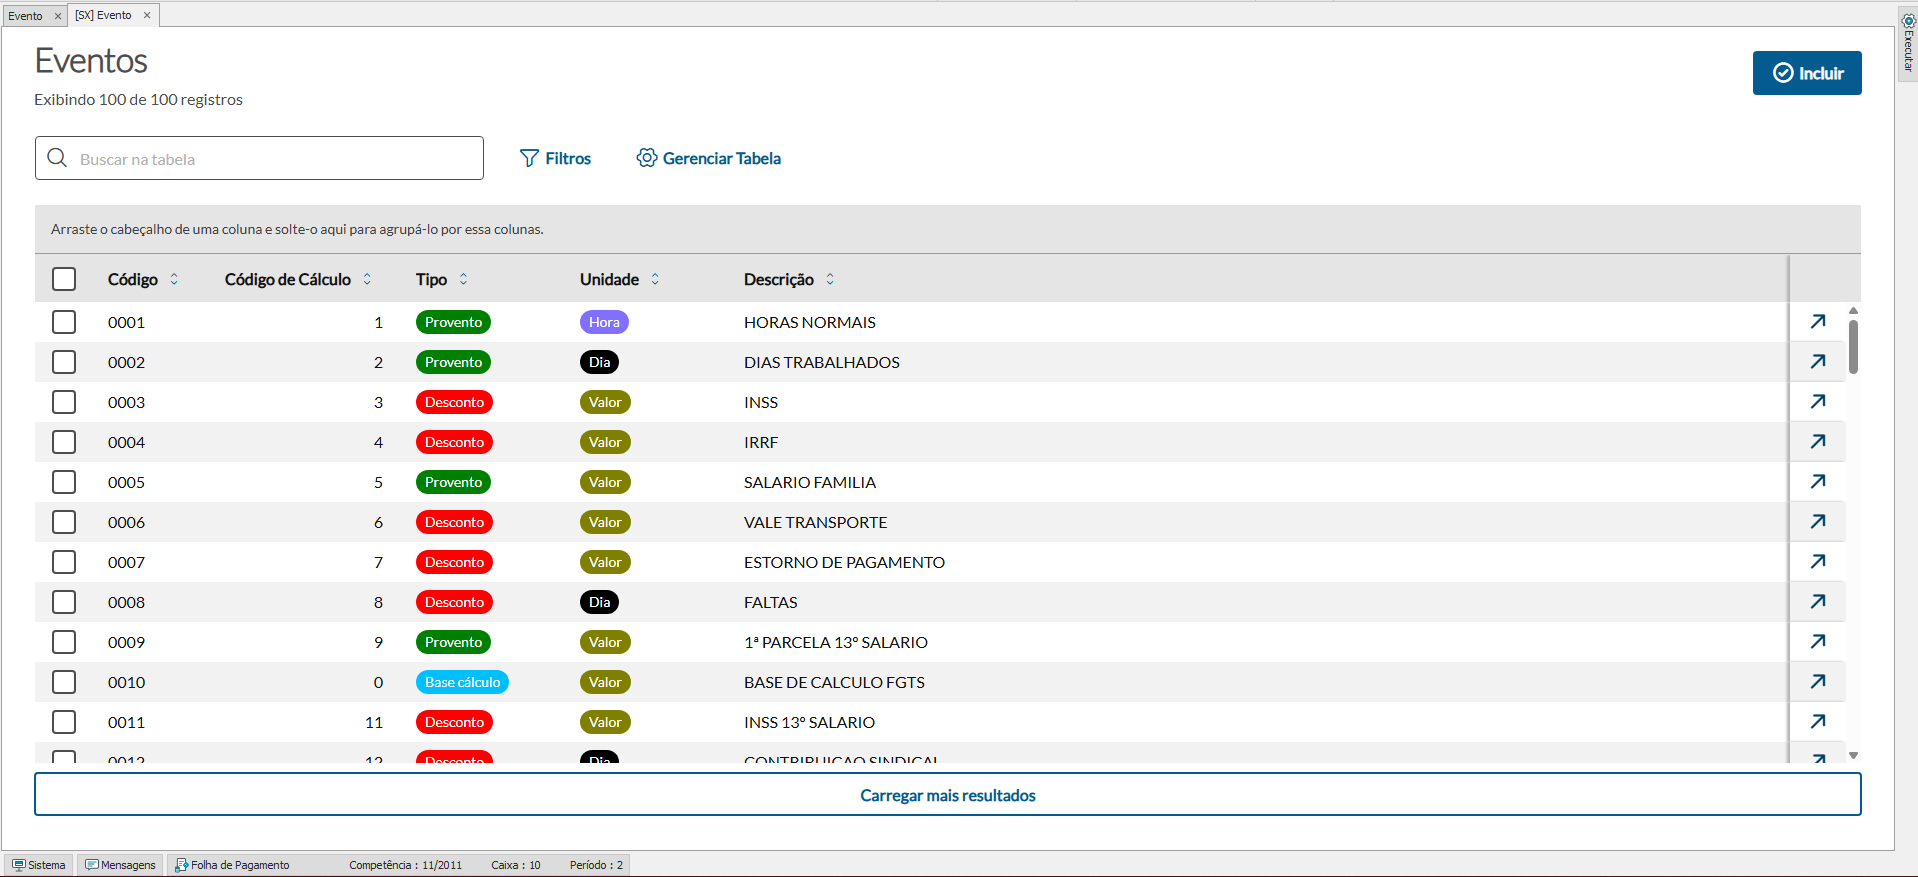Image resolution: width=1918 pixels, height=877 pixels.
Task: Click the SALARIO FAMILIA description
Action: (x=810, y=482)
